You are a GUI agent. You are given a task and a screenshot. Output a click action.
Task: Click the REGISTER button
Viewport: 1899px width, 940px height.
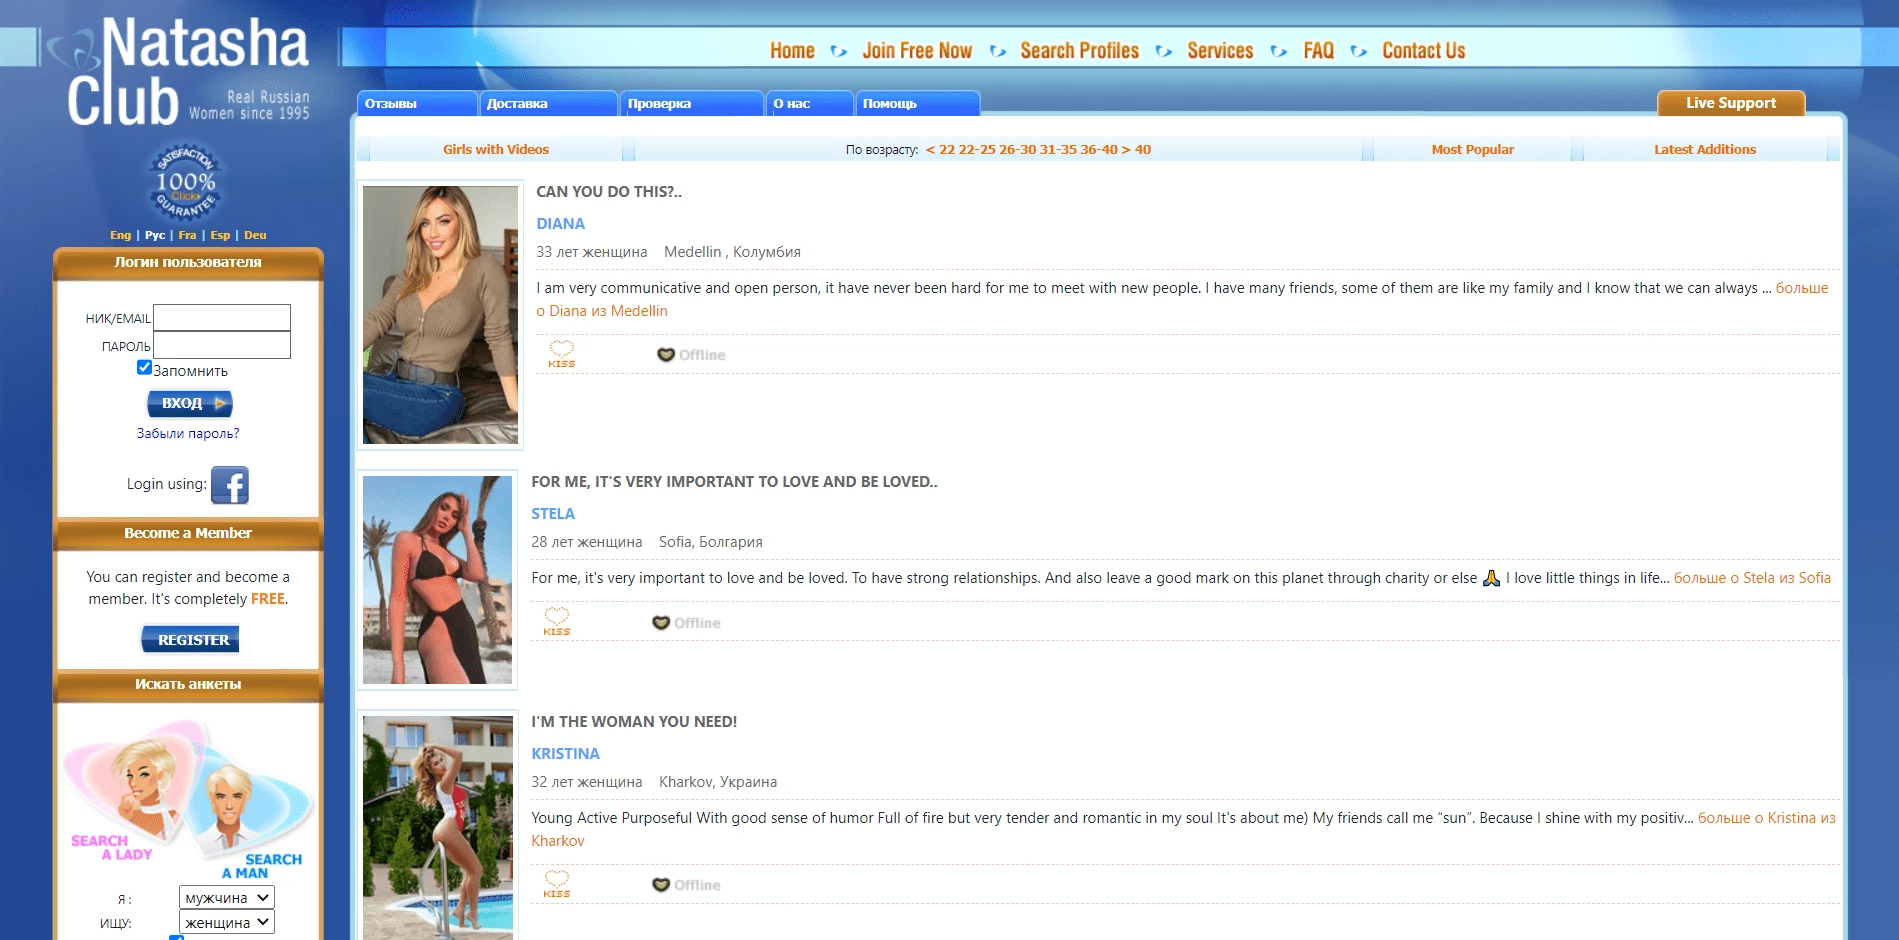point(190,640)
